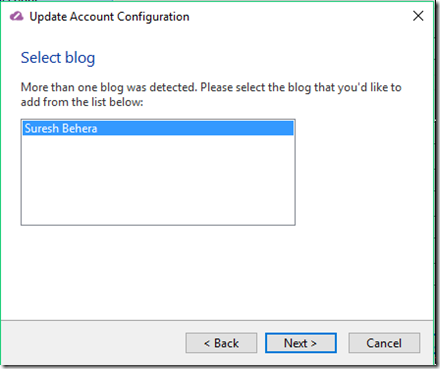Open the system menu via the Open Live Writer icon
The height and width of the screenshot is (369, 440).
[x=16, y=16]
